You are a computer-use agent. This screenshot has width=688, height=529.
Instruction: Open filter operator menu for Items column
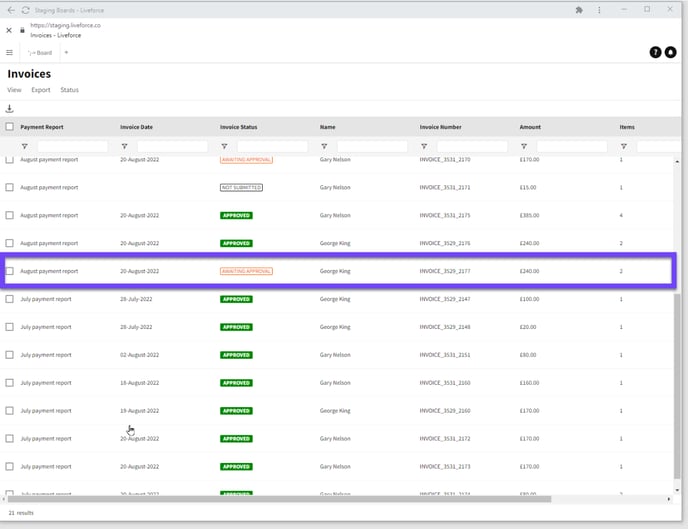624,146
